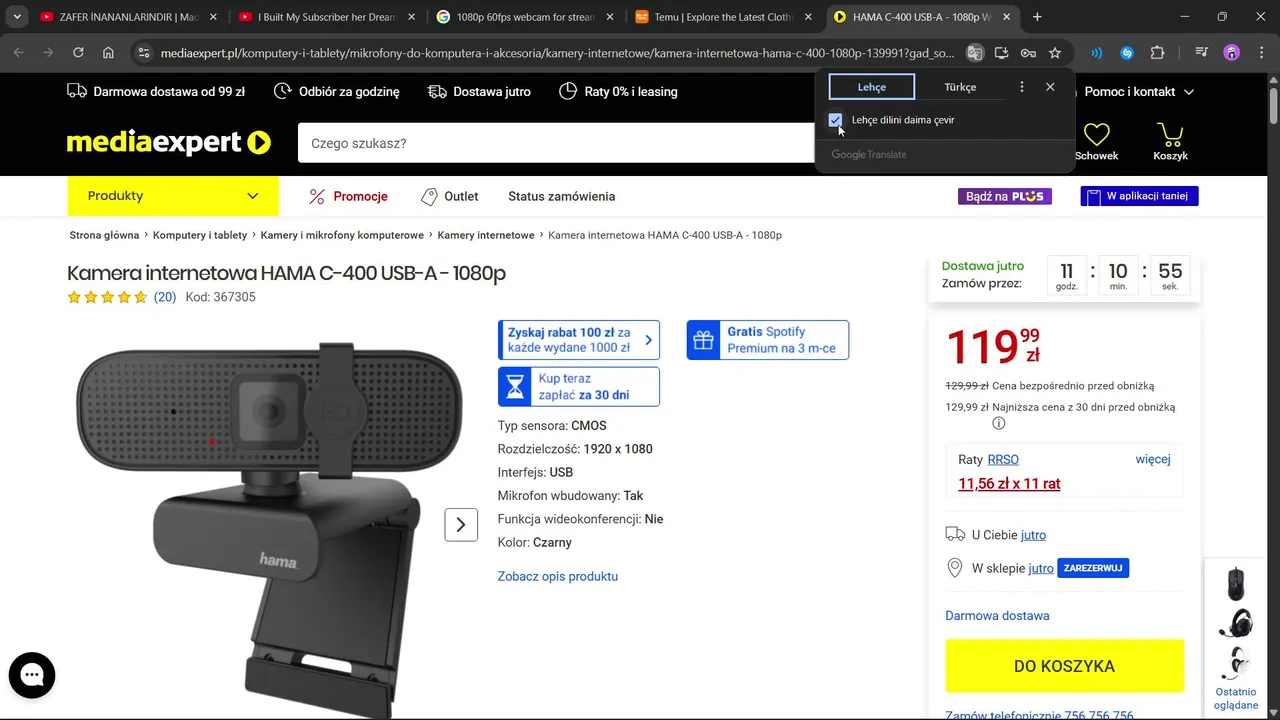The image size is (1280, 720).
Task: Expand the Produkty dropdown menu
Action: (x=173, y=196)
